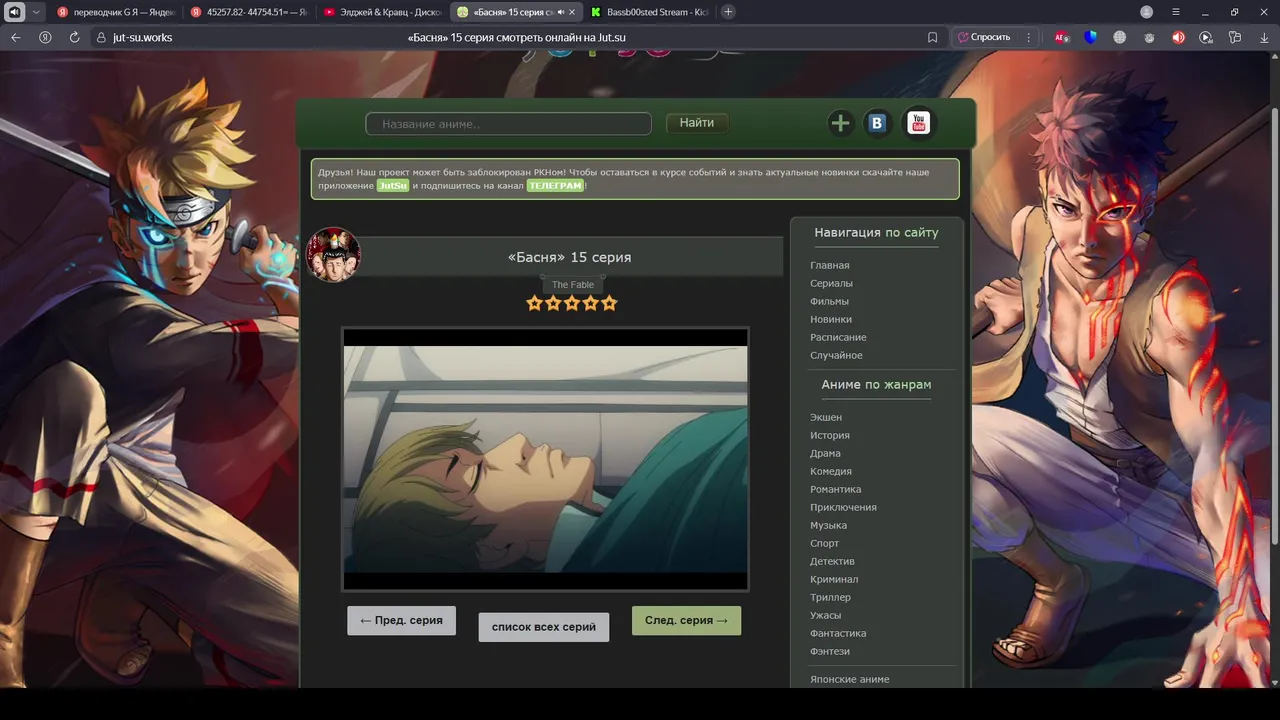
Task: Switch to the 45257.82- 44754.51 tab
Action: tap(248, 12)
